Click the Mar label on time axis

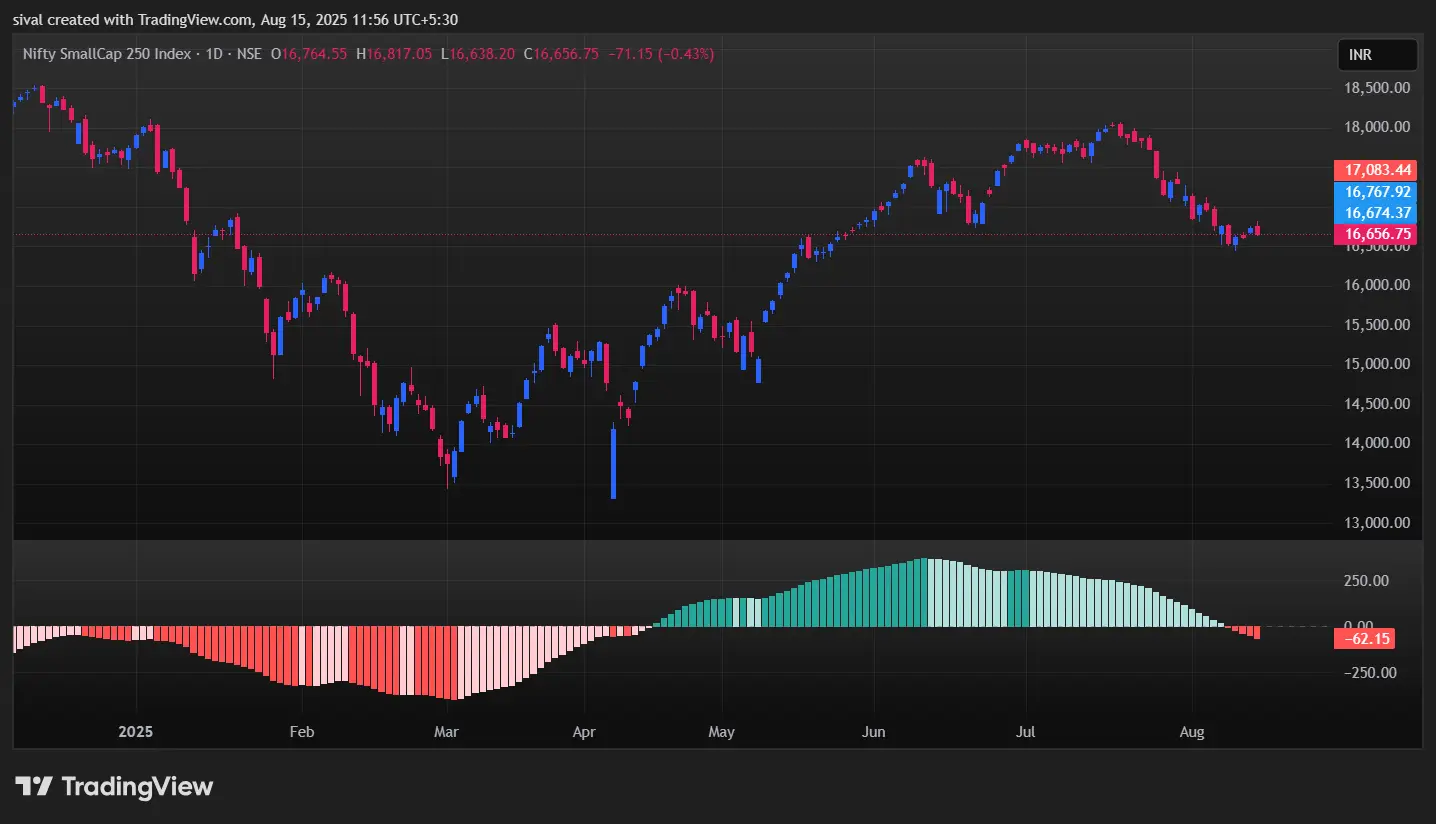pyautogui.click(x=446, y=732)
